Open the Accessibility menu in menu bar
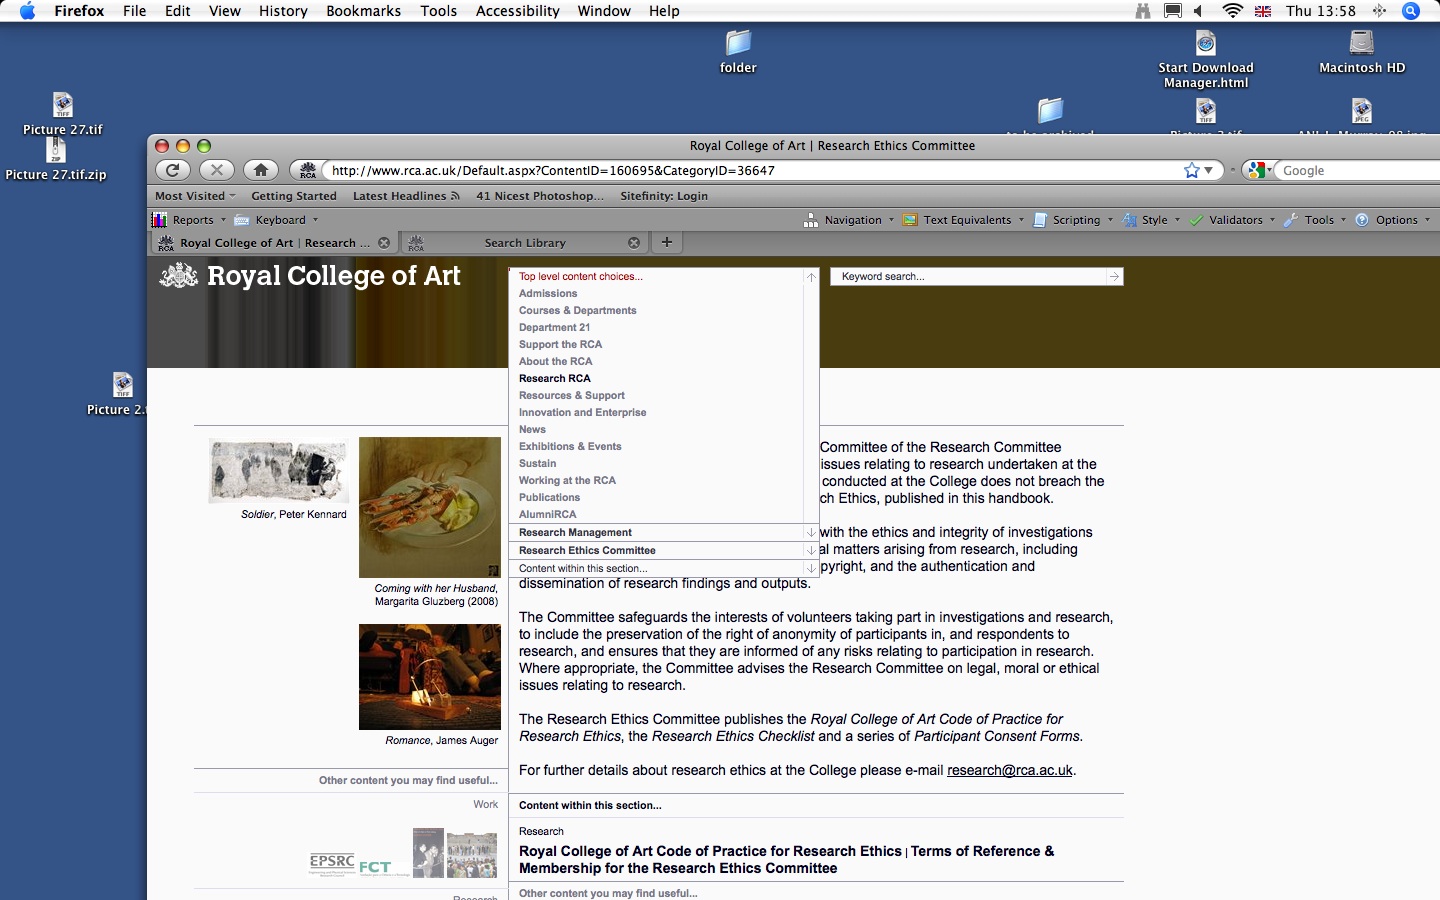The height and width of the screenshot is (900, 1440). click(517, 11)
